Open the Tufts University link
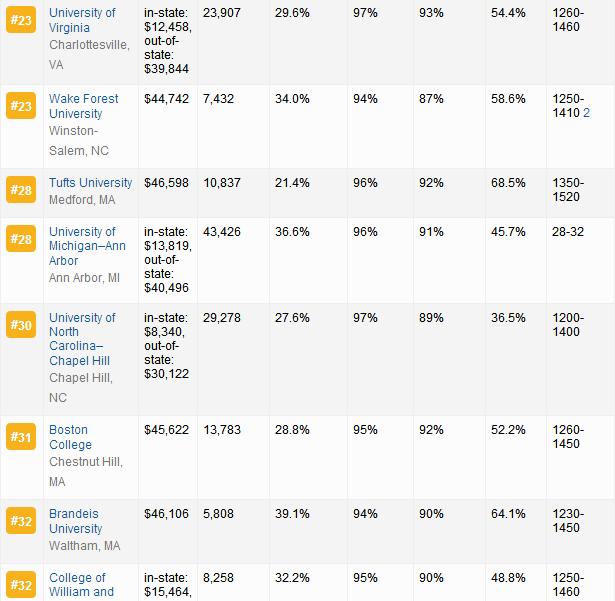 [90, 183]
